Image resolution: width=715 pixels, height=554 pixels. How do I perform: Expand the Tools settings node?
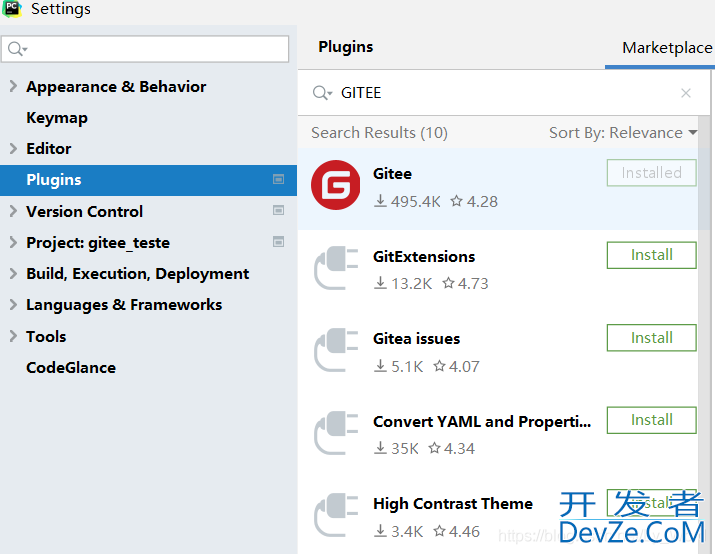click(x=13, y=336)
